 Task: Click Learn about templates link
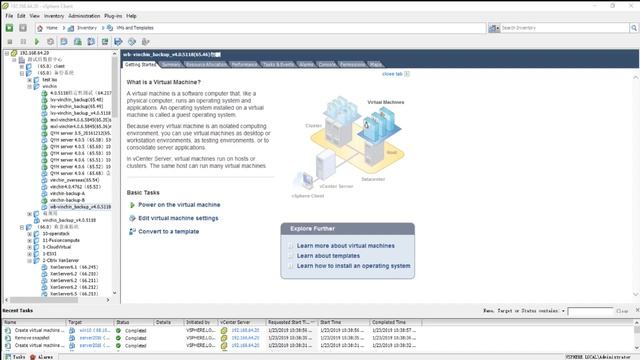(328, 256)
